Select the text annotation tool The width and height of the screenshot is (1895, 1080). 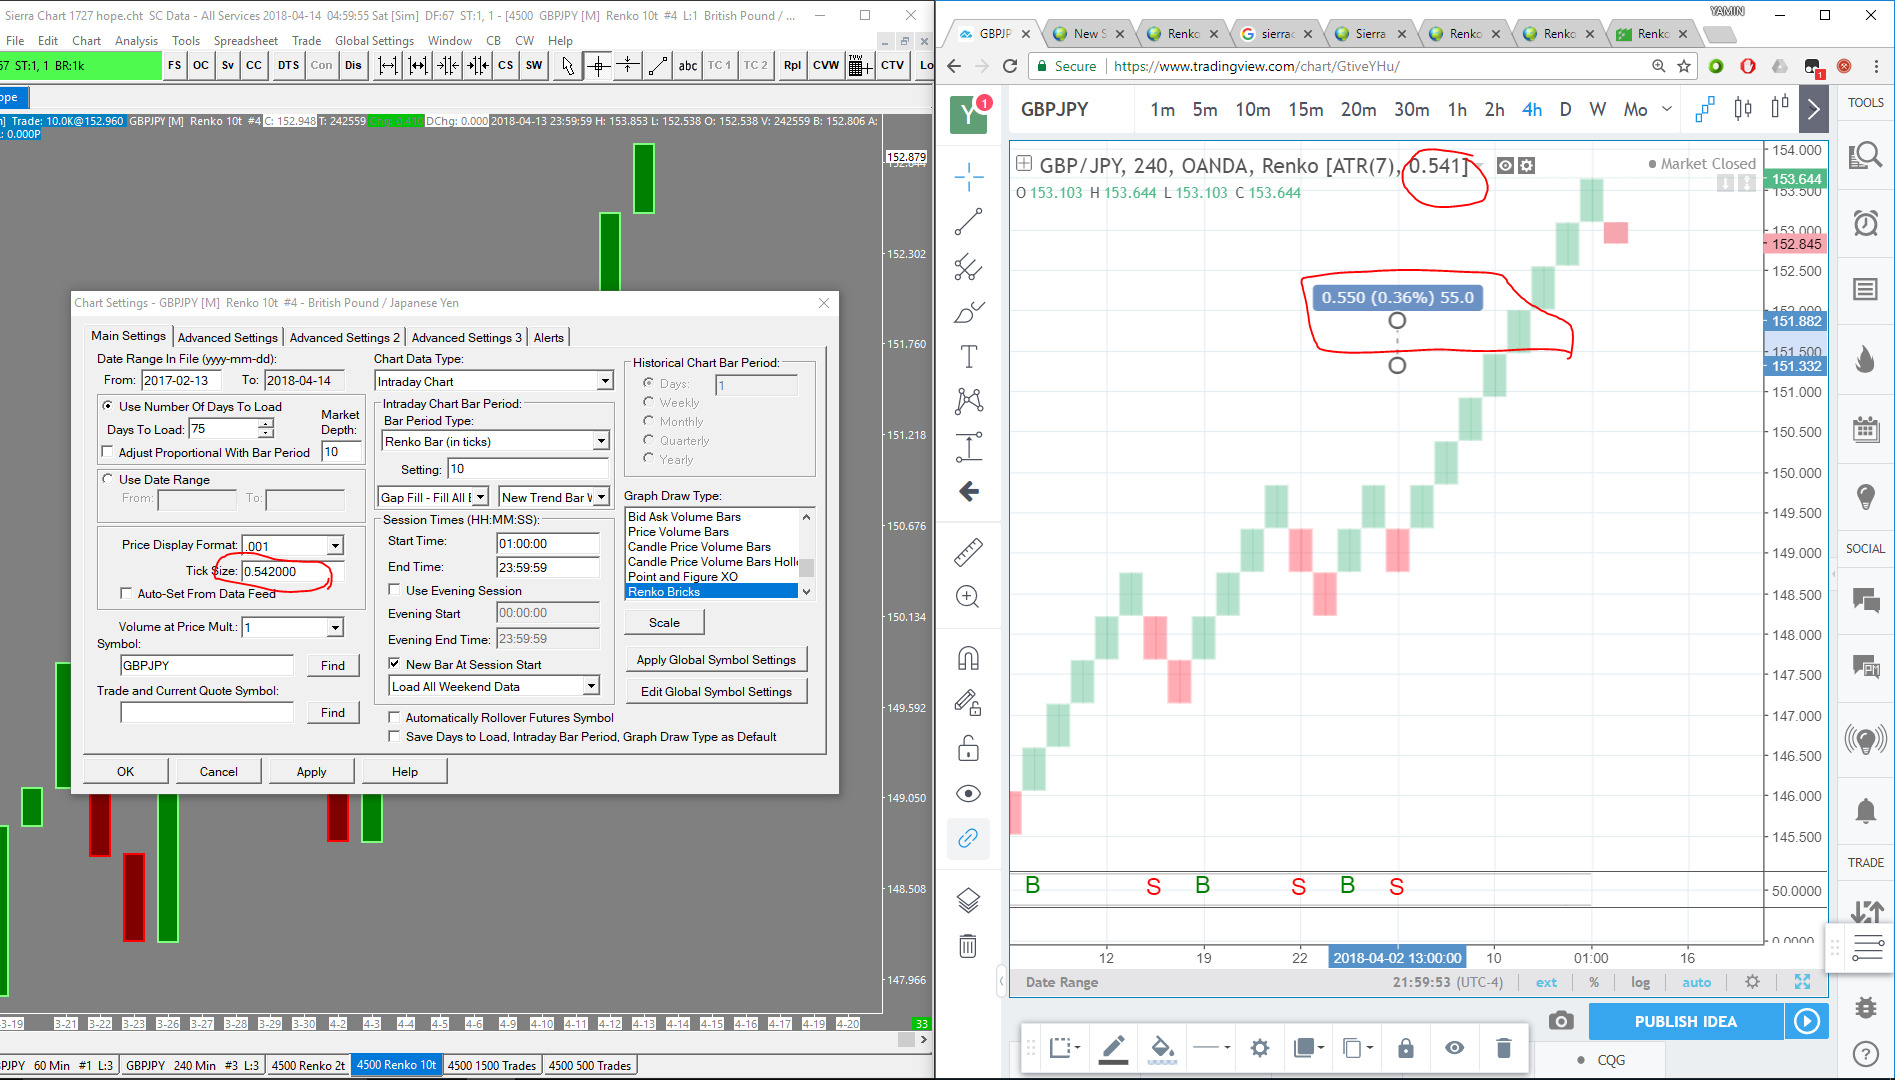[x=968, y=356]
